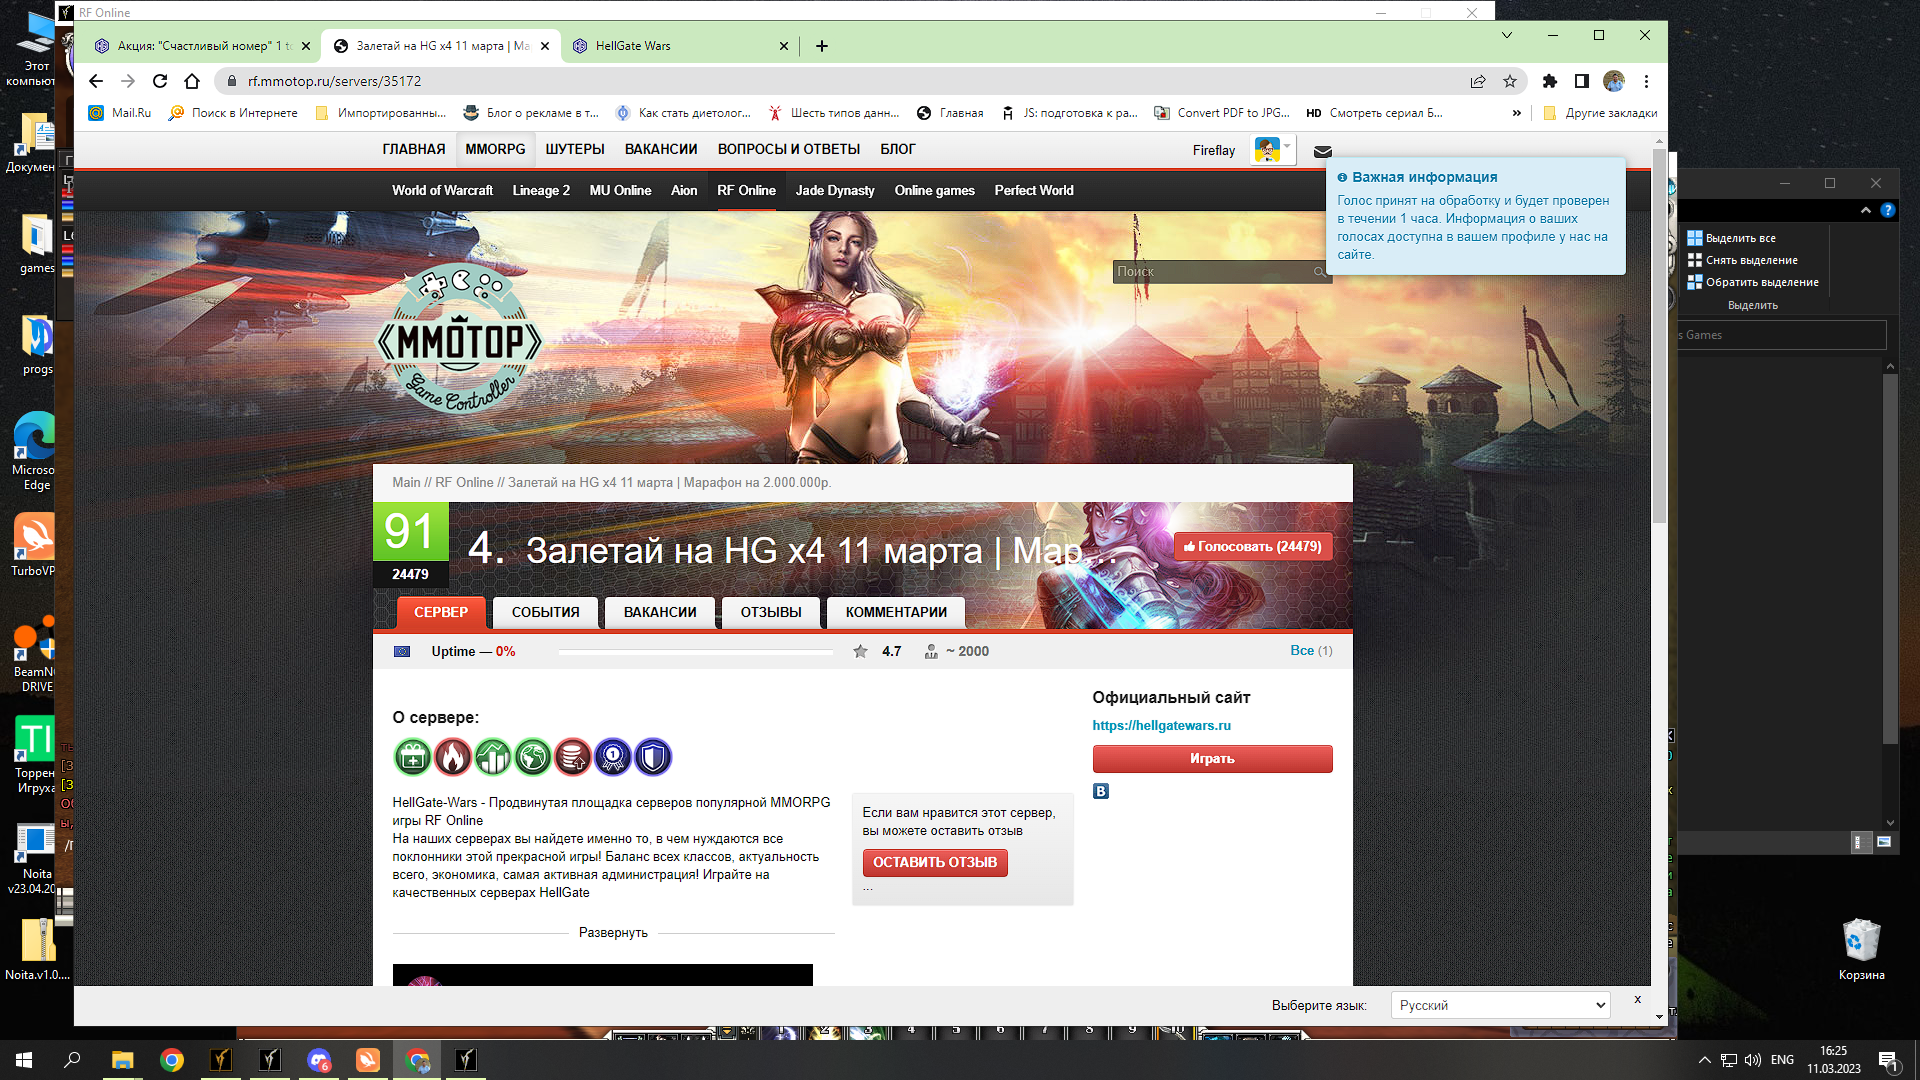
Task: Open the Русский language dropdown
Action: pos(1500,1005)
